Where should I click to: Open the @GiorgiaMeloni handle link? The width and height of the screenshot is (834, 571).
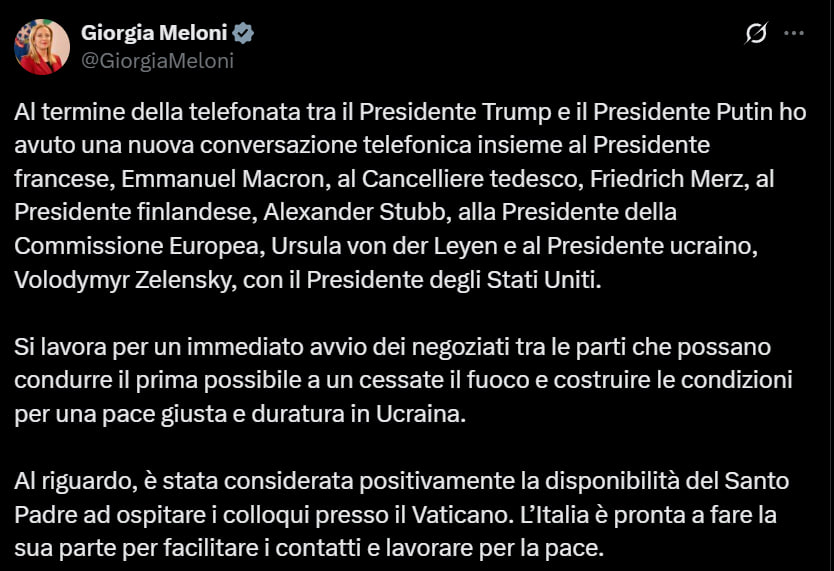(x=157, y=61)
